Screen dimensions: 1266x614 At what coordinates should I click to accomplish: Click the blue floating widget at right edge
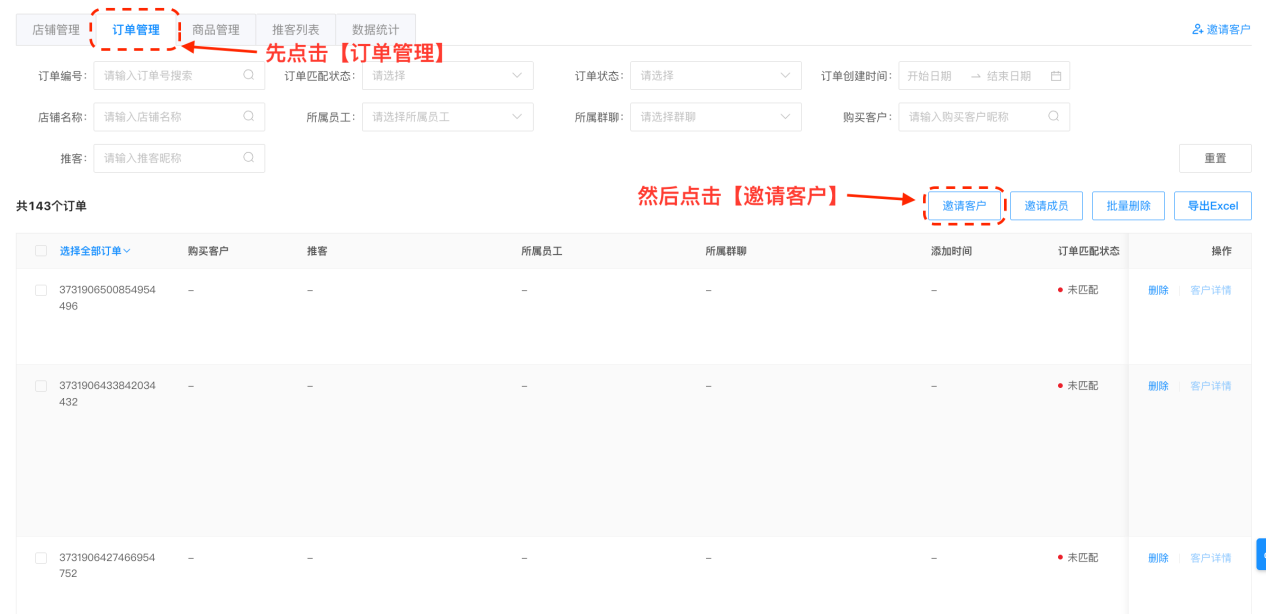pyautogui.click(x=1261, y=554)
